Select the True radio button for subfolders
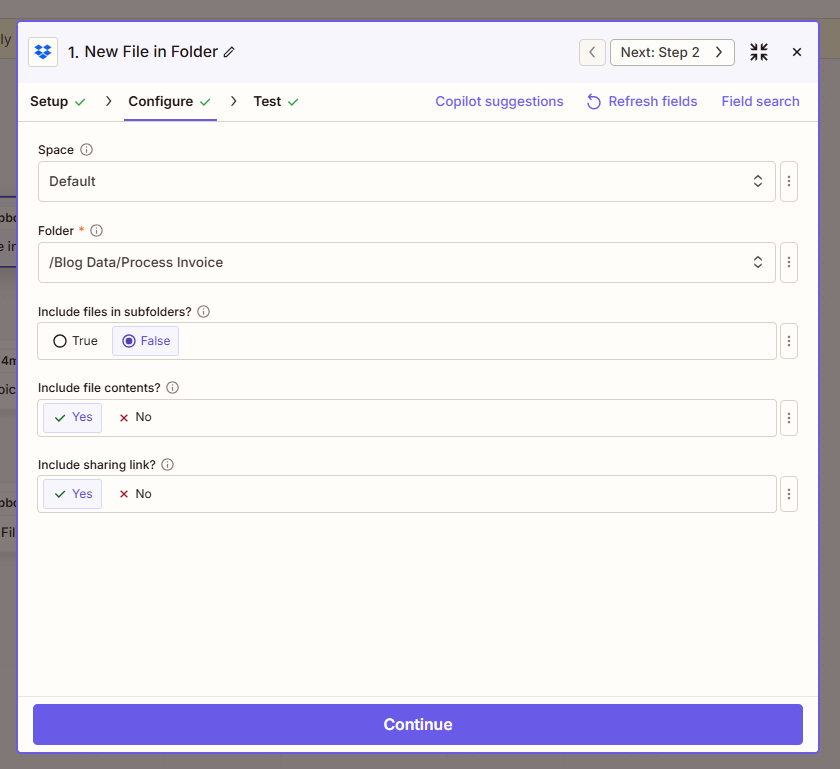Screen dimensions: 840x769 click(x=59, y=340)
